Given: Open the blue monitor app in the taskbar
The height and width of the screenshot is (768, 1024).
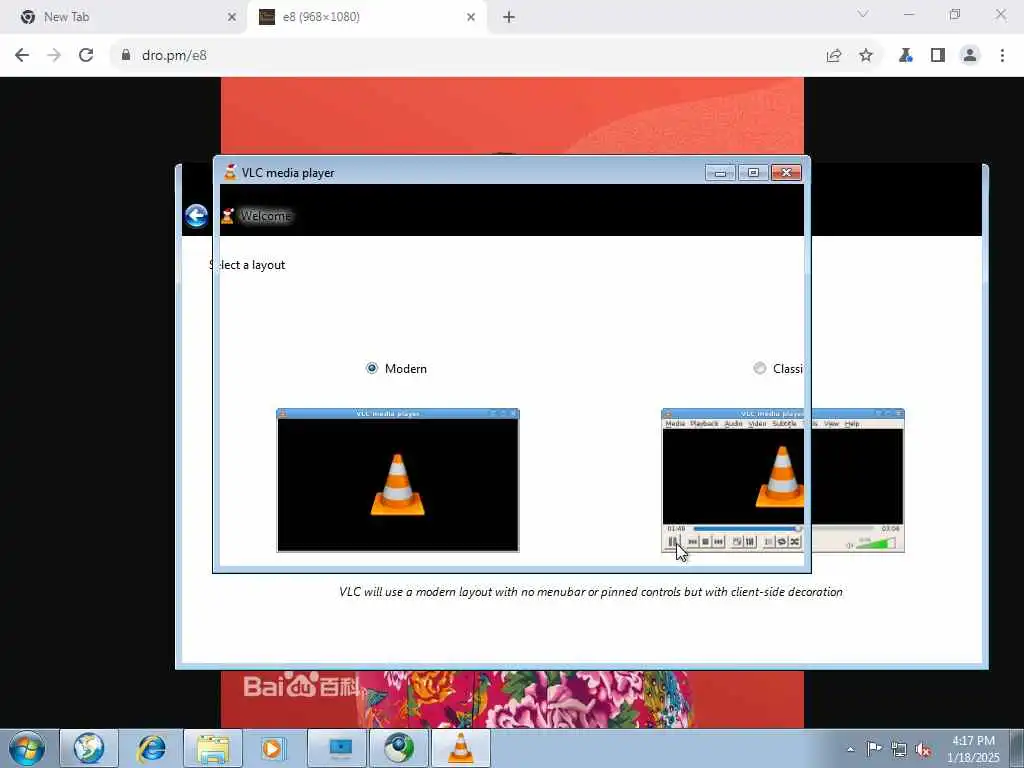Looking at the screenshot, I should click(337, 748).
